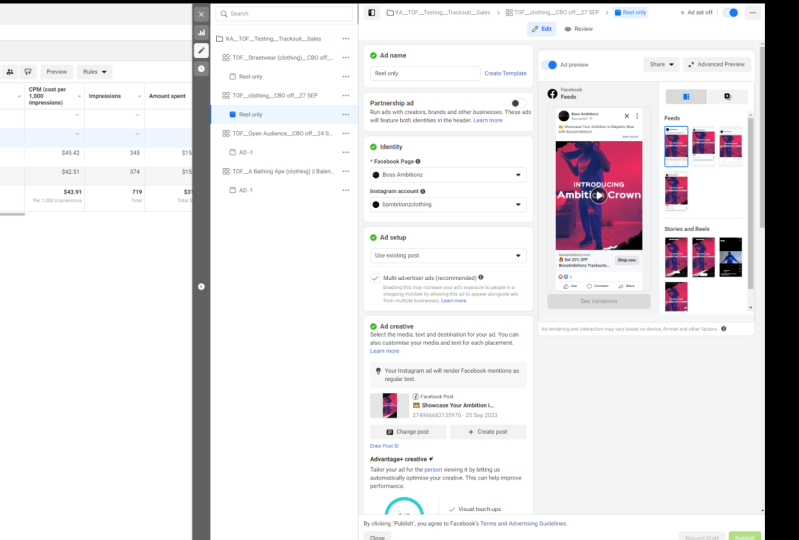Open options for TOF__clothing__CBO off ad set
This screenshot has width=799, height=540.
coord(346,95)
